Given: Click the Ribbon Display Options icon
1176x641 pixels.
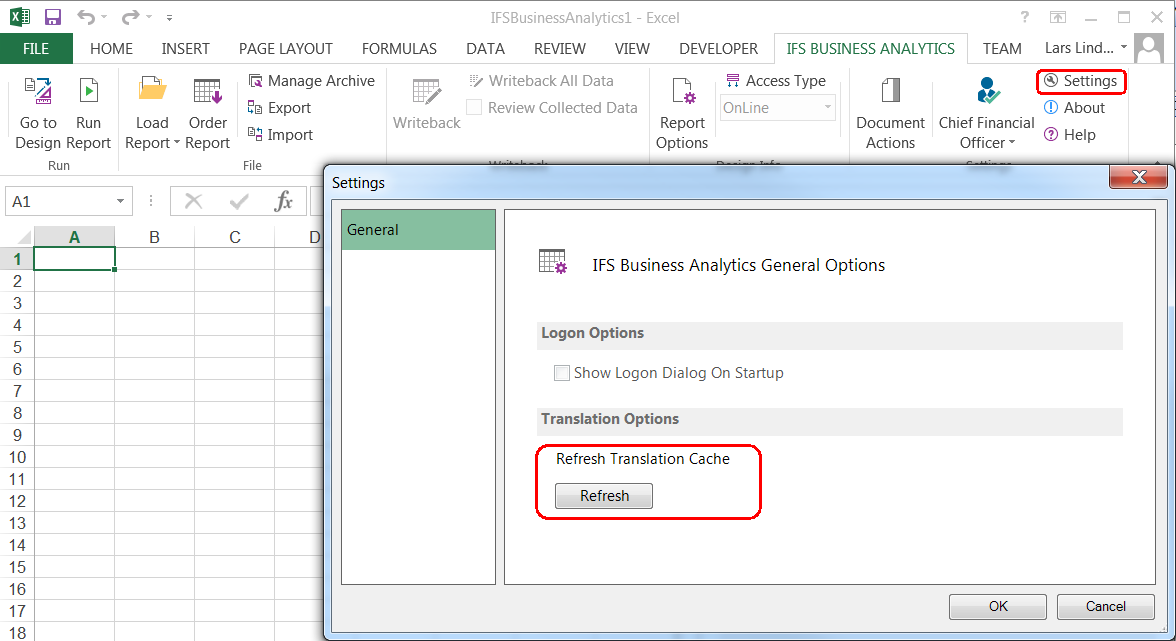Looking at the screenshot, I should [1058, 17].
